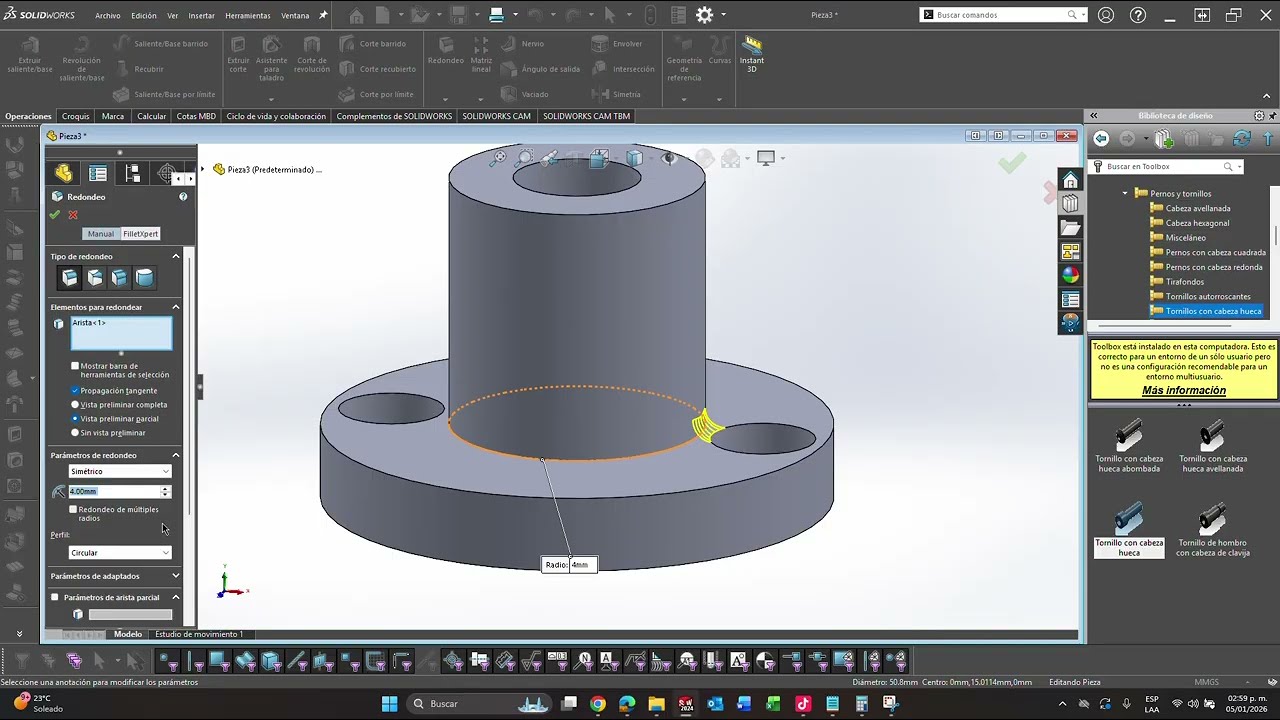Image resolution: width=1280 pixels, height=720 pixels.
Task: Open the Design Library books tab
Action: tap(1070, 203)
